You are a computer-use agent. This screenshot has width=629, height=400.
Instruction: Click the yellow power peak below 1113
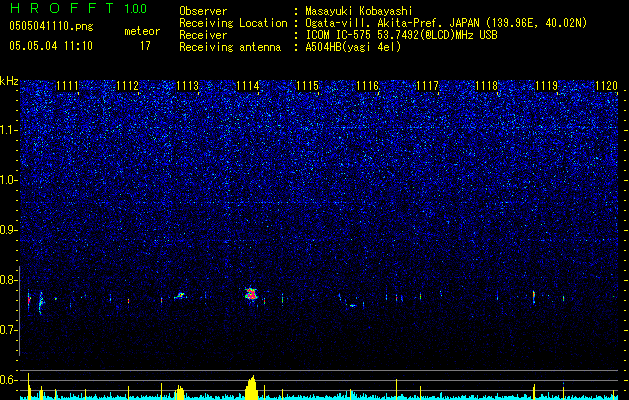click(x=180, y=392)
